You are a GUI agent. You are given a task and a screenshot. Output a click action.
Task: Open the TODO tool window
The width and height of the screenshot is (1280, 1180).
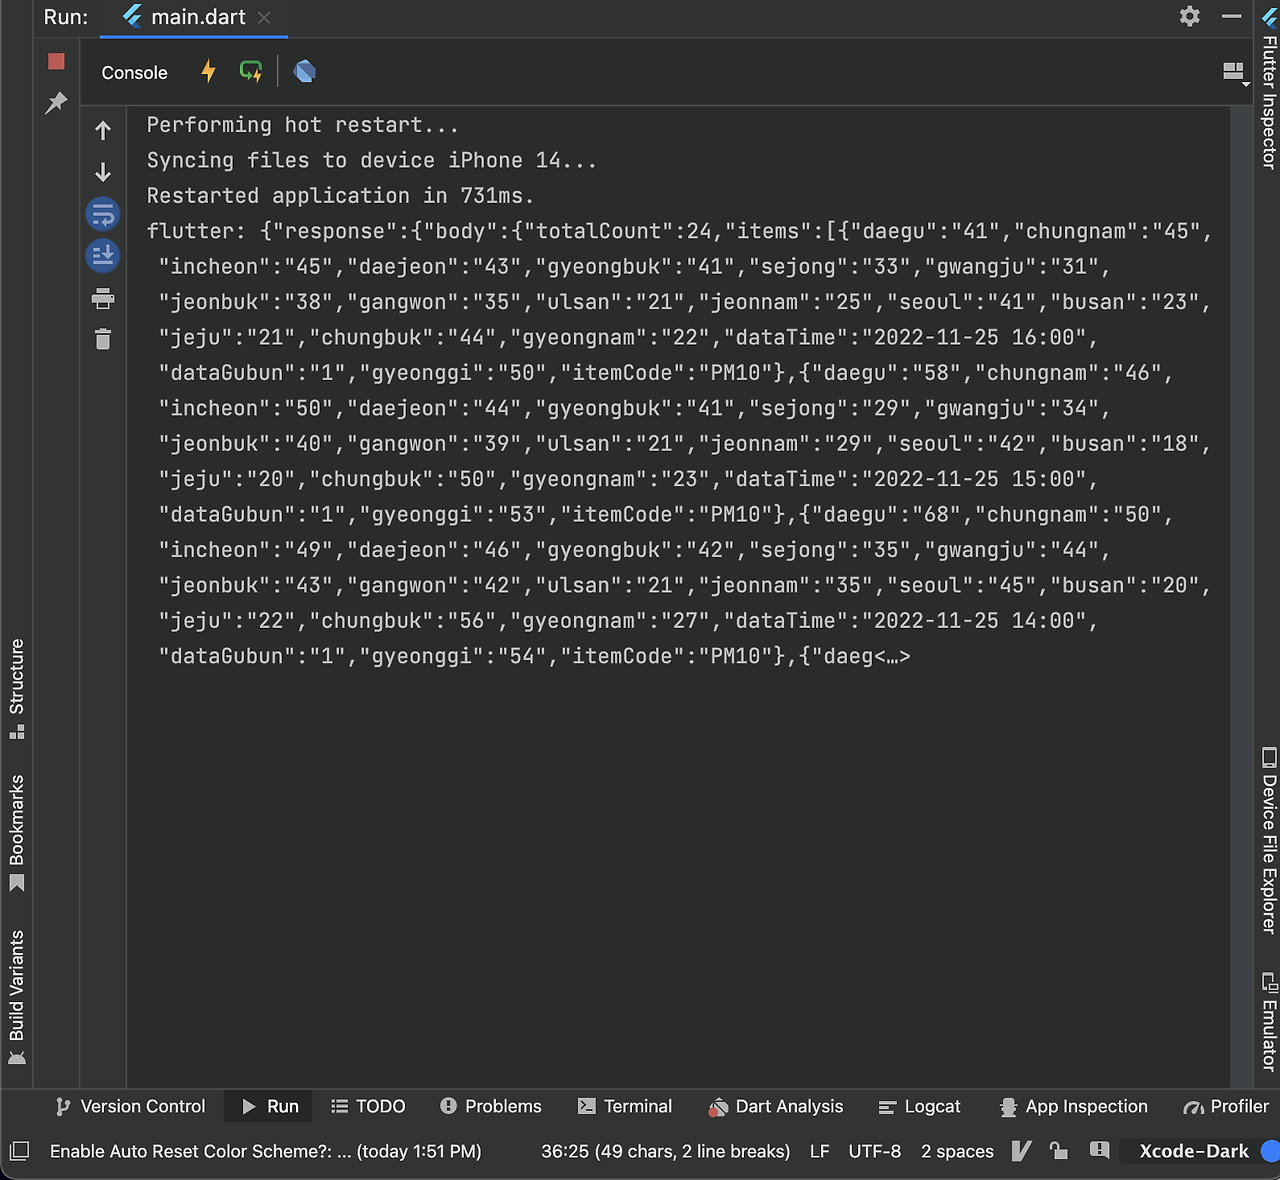pyautogui.click(x=368, y=1106)
